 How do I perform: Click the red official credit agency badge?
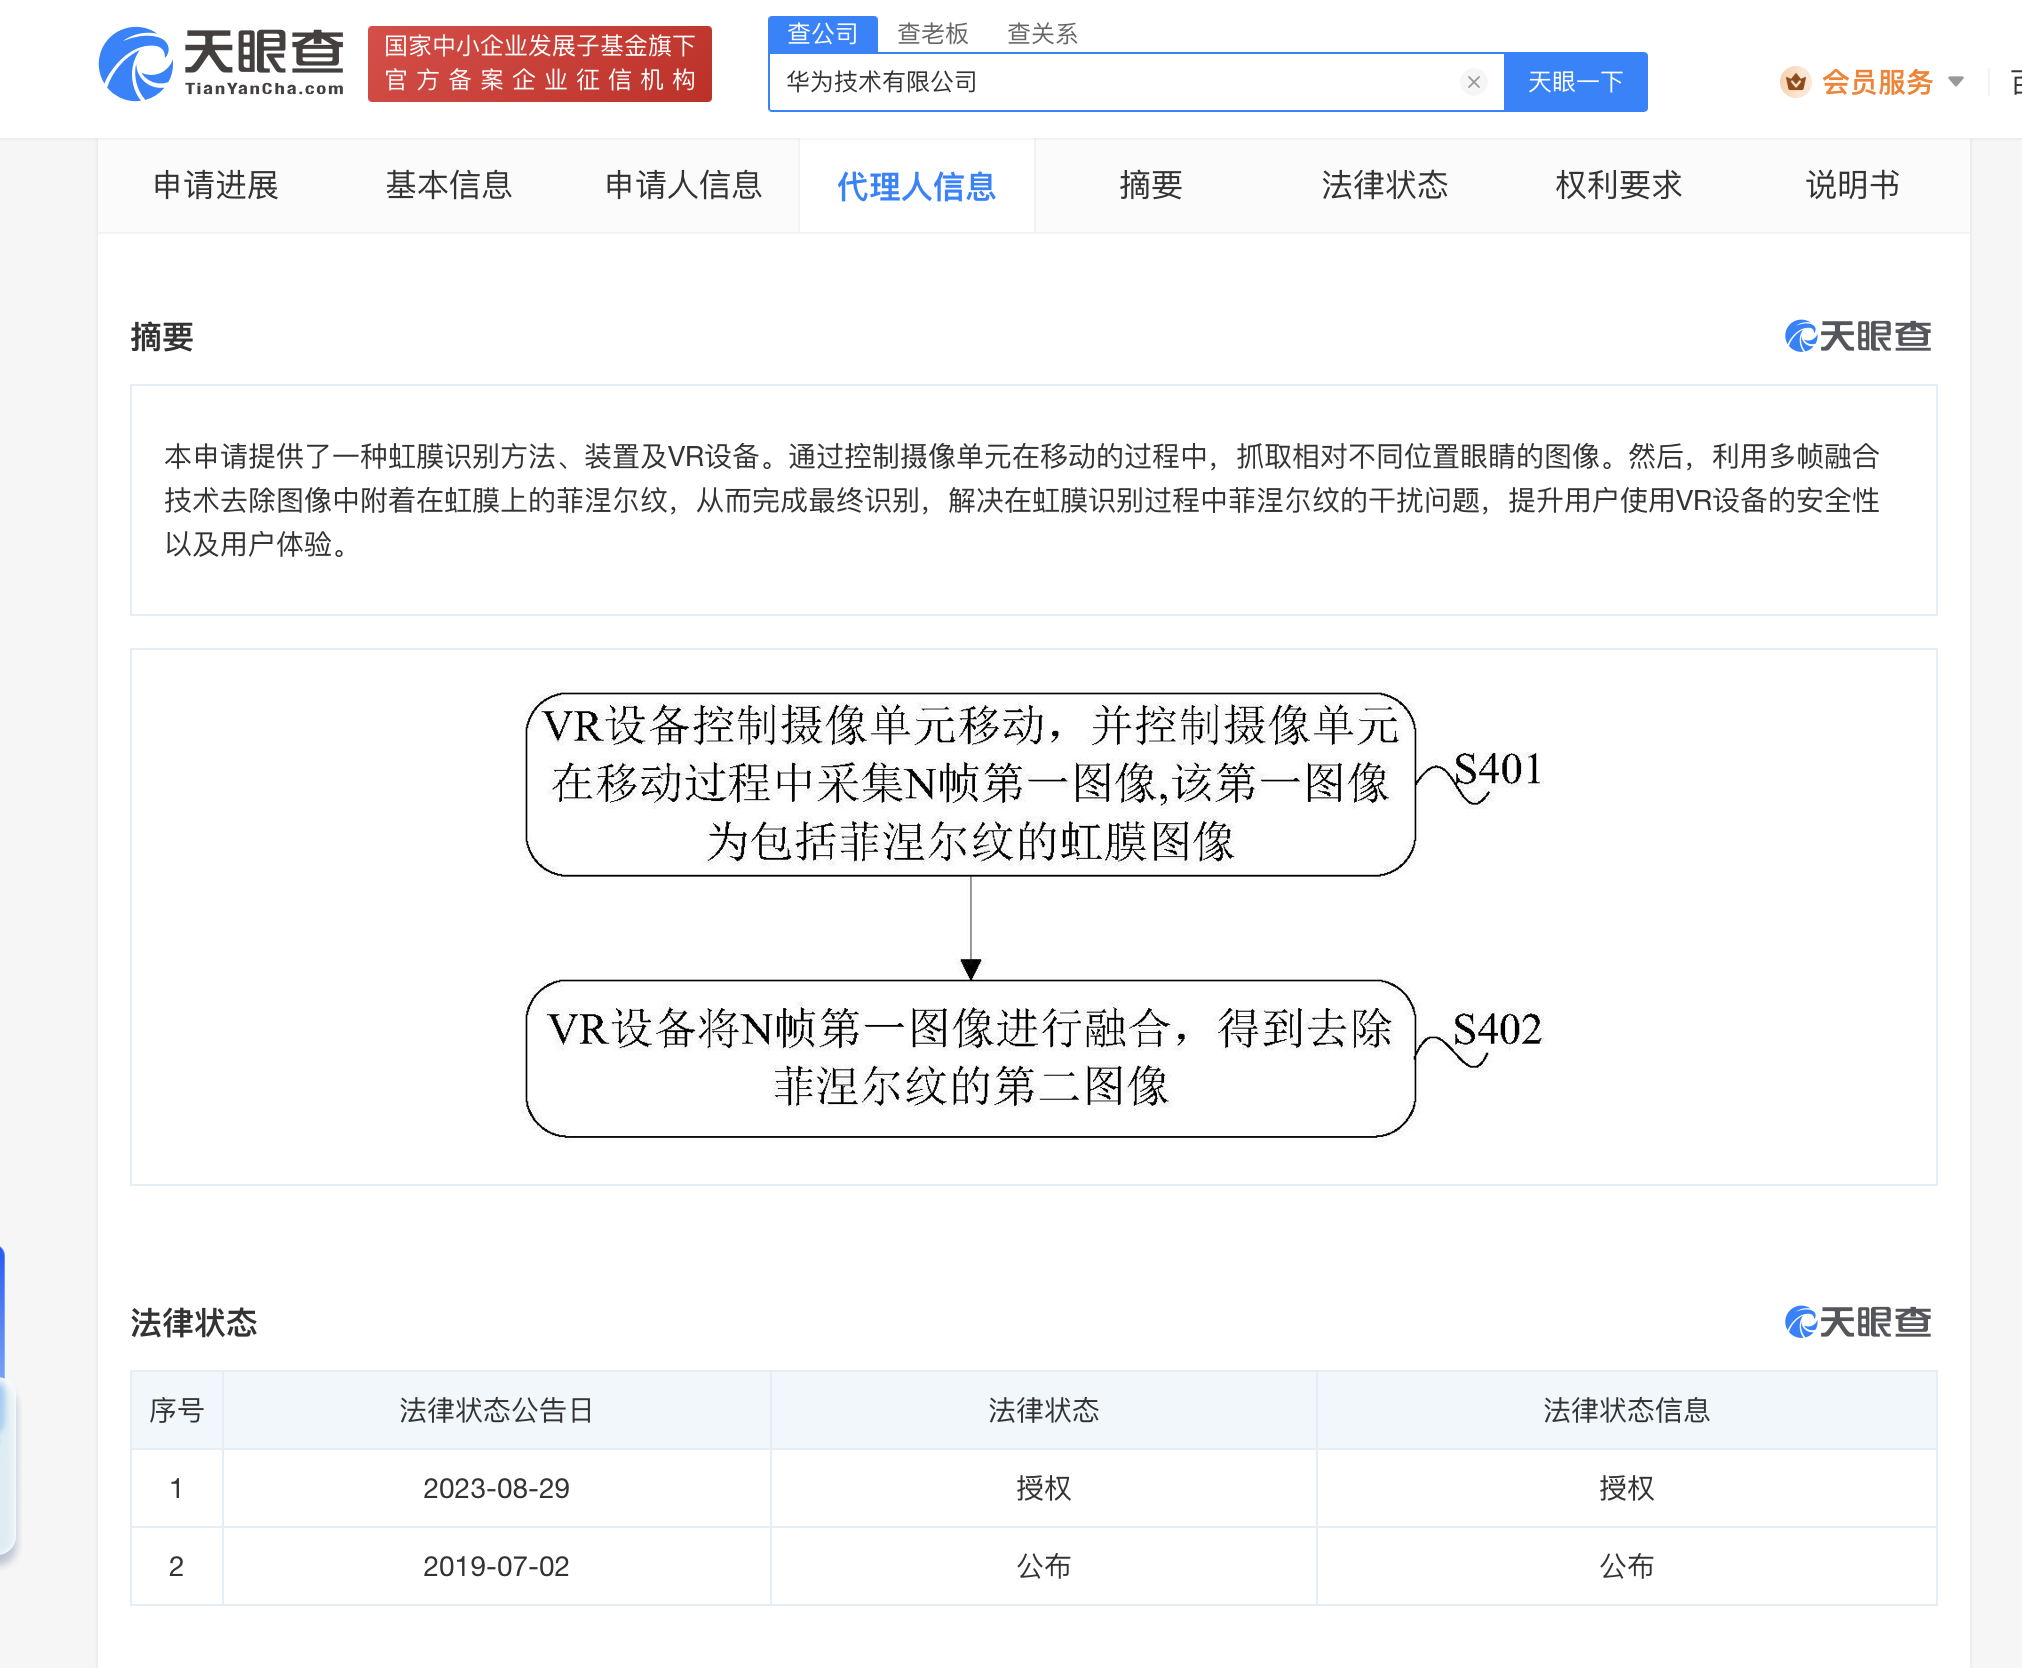[x=540, y=64]
